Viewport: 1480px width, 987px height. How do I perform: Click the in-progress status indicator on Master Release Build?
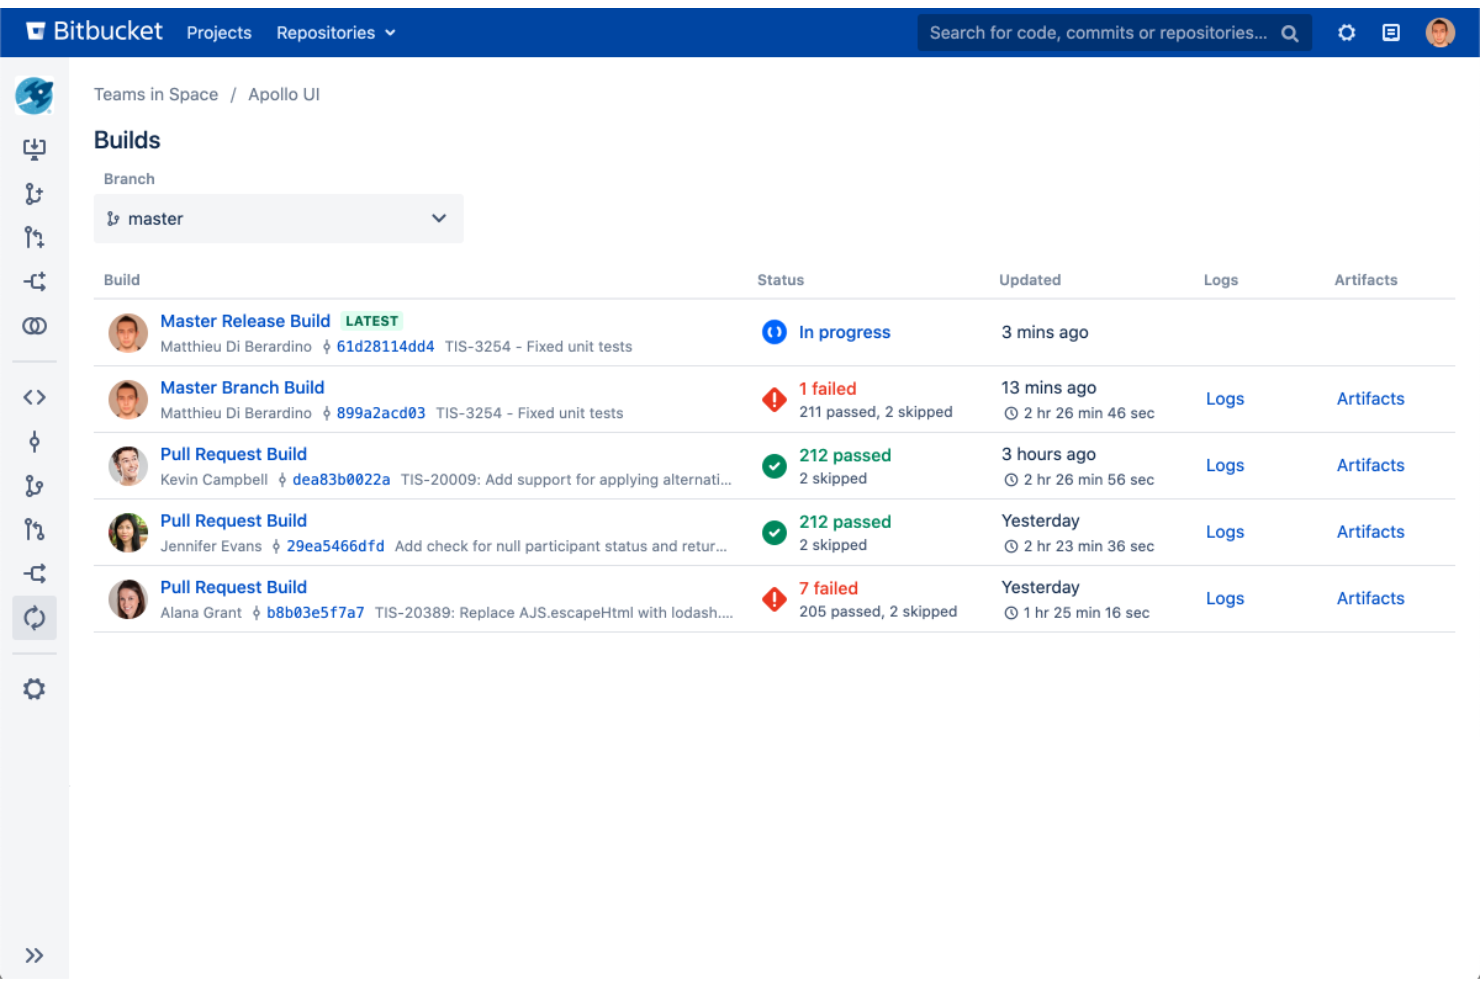(x=774, y=332)
